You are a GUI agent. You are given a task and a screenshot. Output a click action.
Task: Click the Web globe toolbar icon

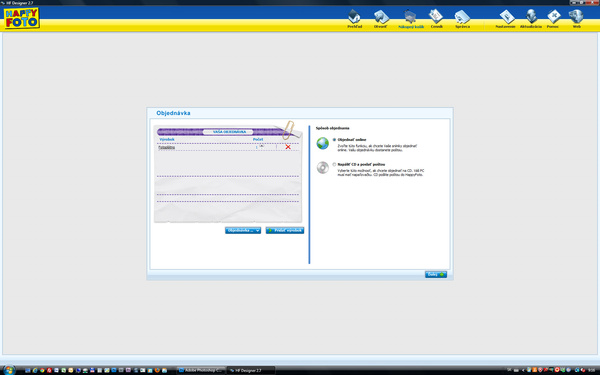pos(576,19)
